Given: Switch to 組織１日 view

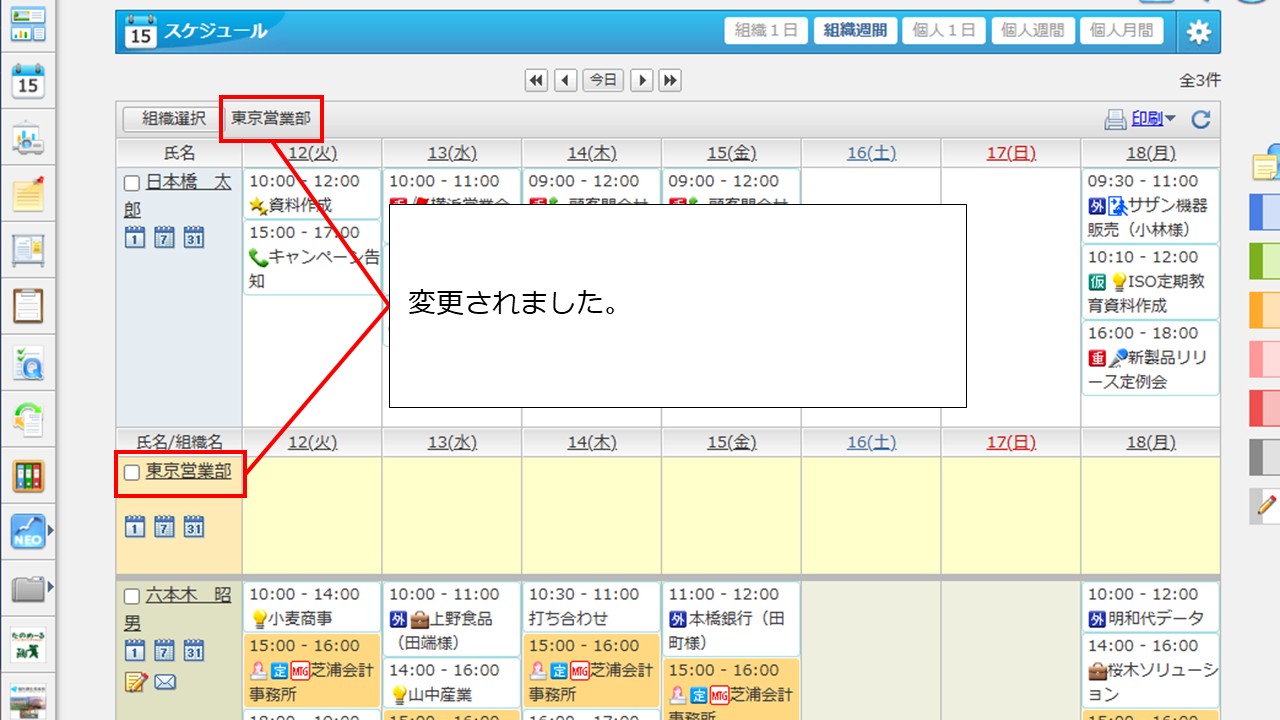Looking at the screenshot, I should tap(766, 31).
